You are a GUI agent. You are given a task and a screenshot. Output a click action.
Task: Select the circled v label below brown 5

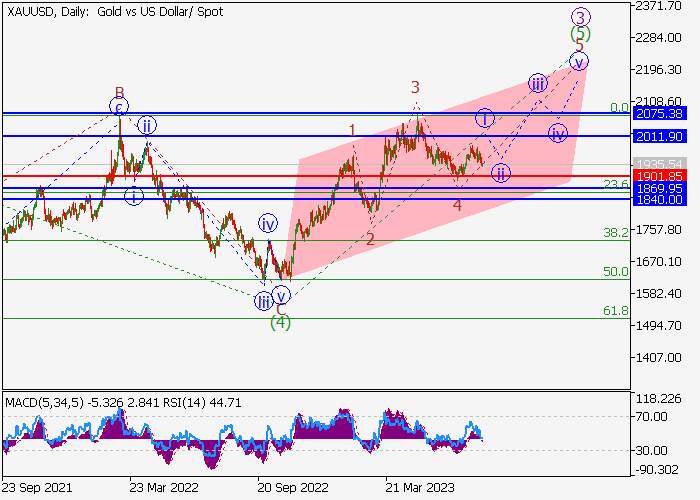579,62
